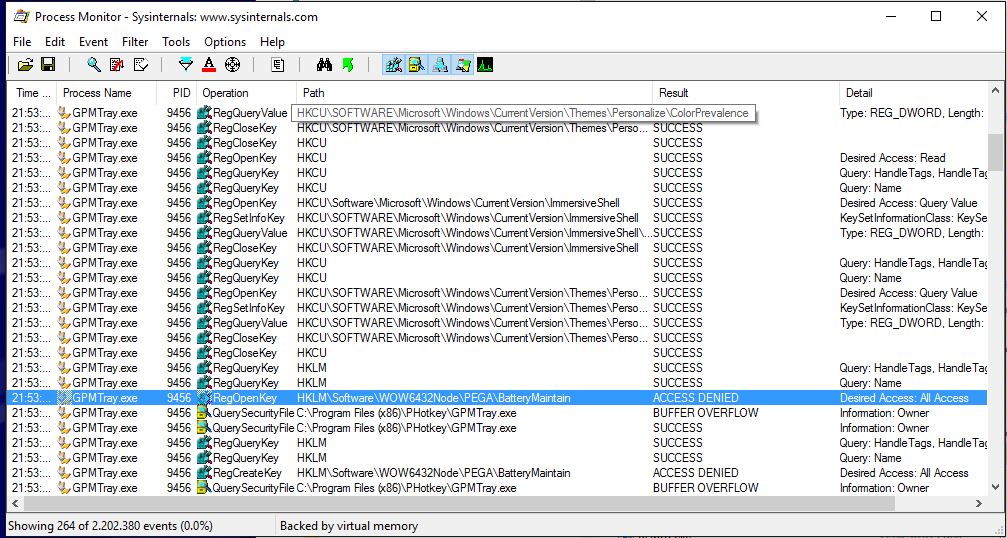
Task: Open the Filter menu
Action: pos(135,42)
